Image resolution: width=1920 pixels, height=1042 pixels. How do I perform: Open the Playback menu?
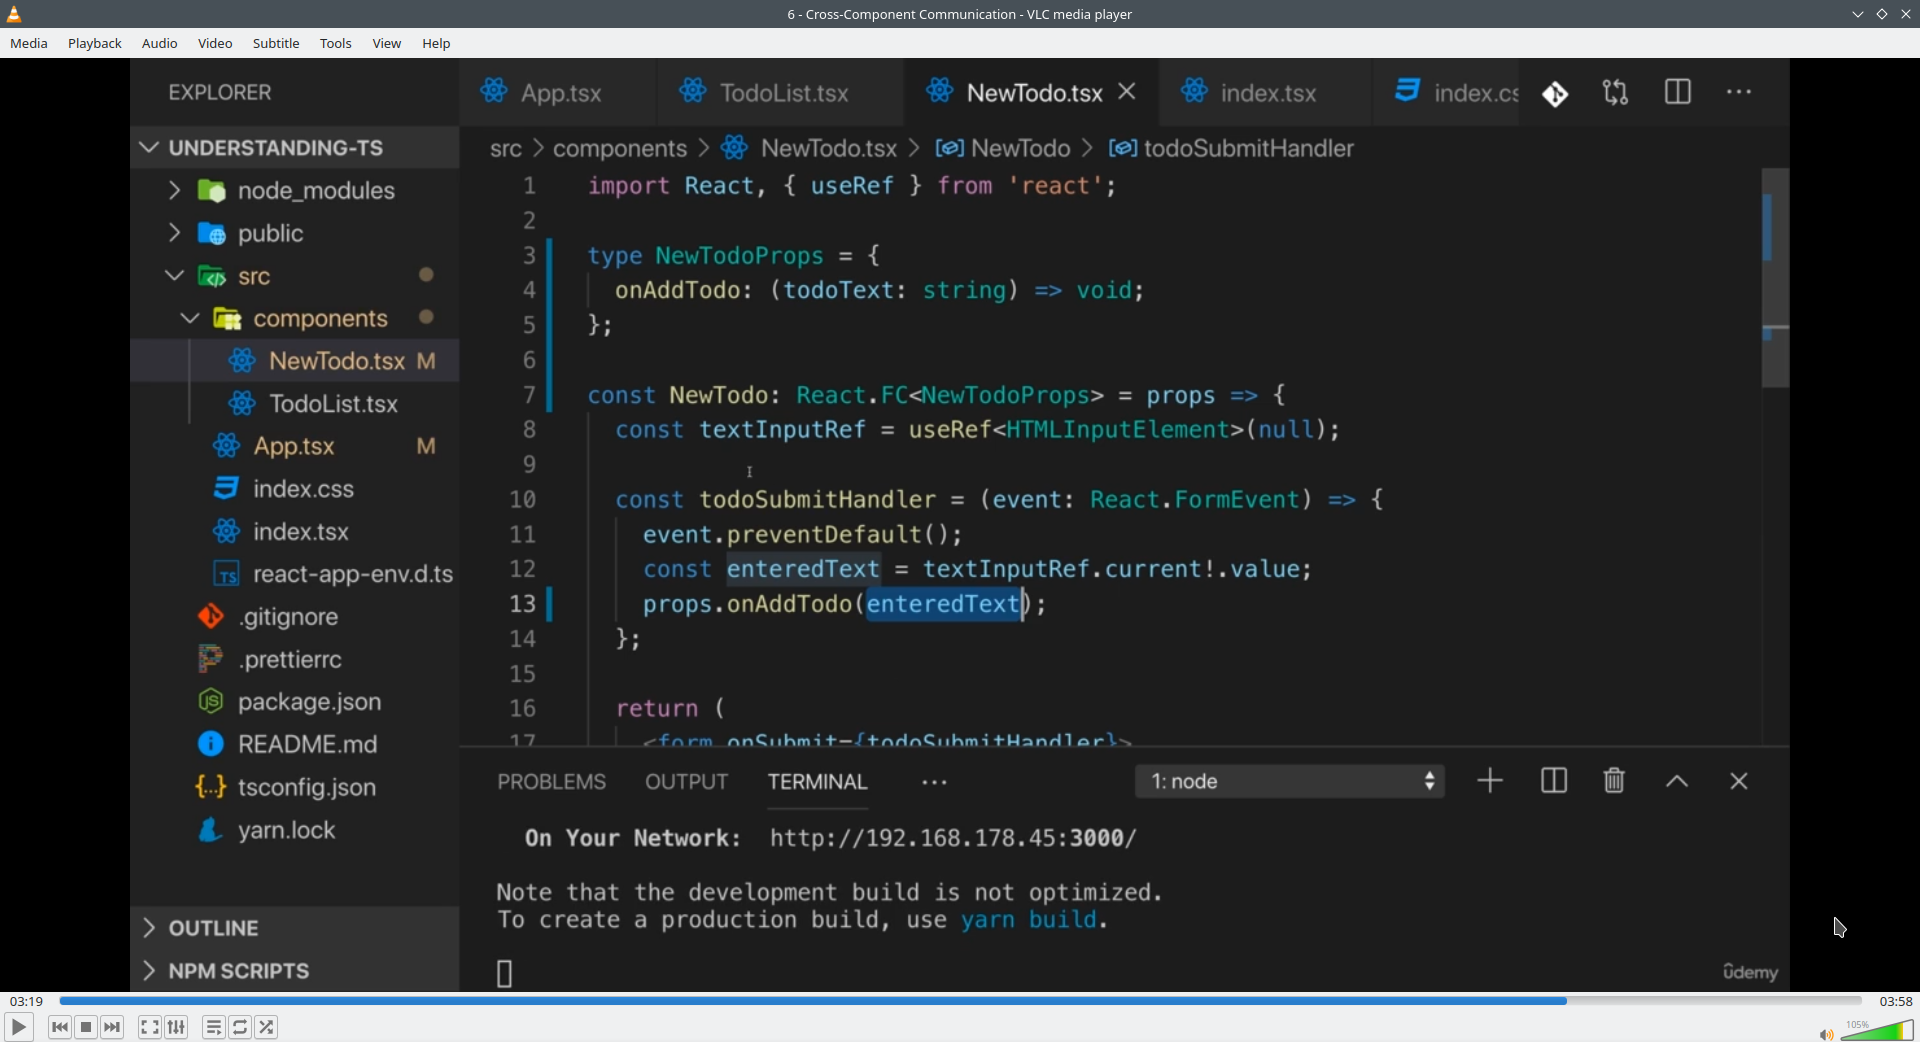pos(95,43)
